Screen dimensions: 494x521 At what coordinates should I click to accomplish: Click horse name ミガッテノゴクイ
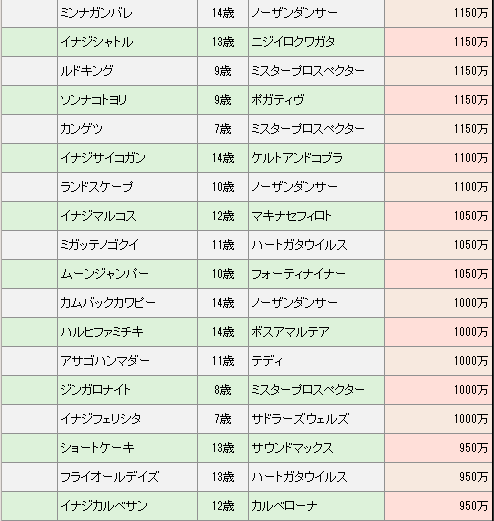pos(100,245)
